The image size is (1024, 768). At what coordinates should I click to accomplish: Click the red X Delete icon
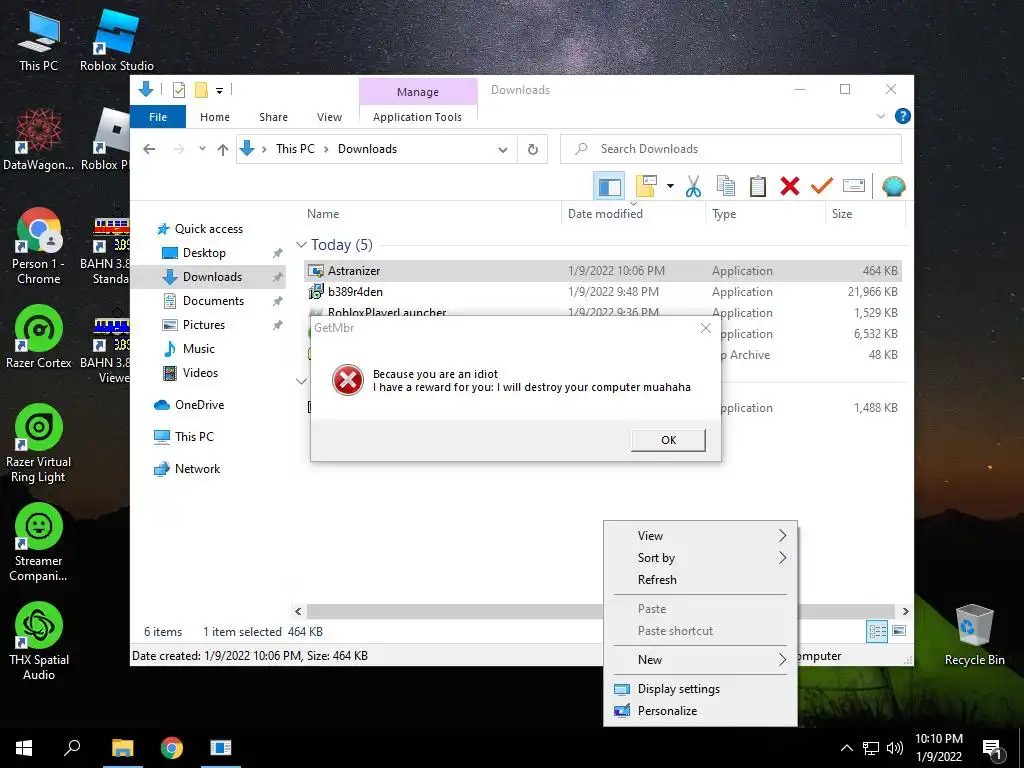pyautogui.click(x=790, y=187)
